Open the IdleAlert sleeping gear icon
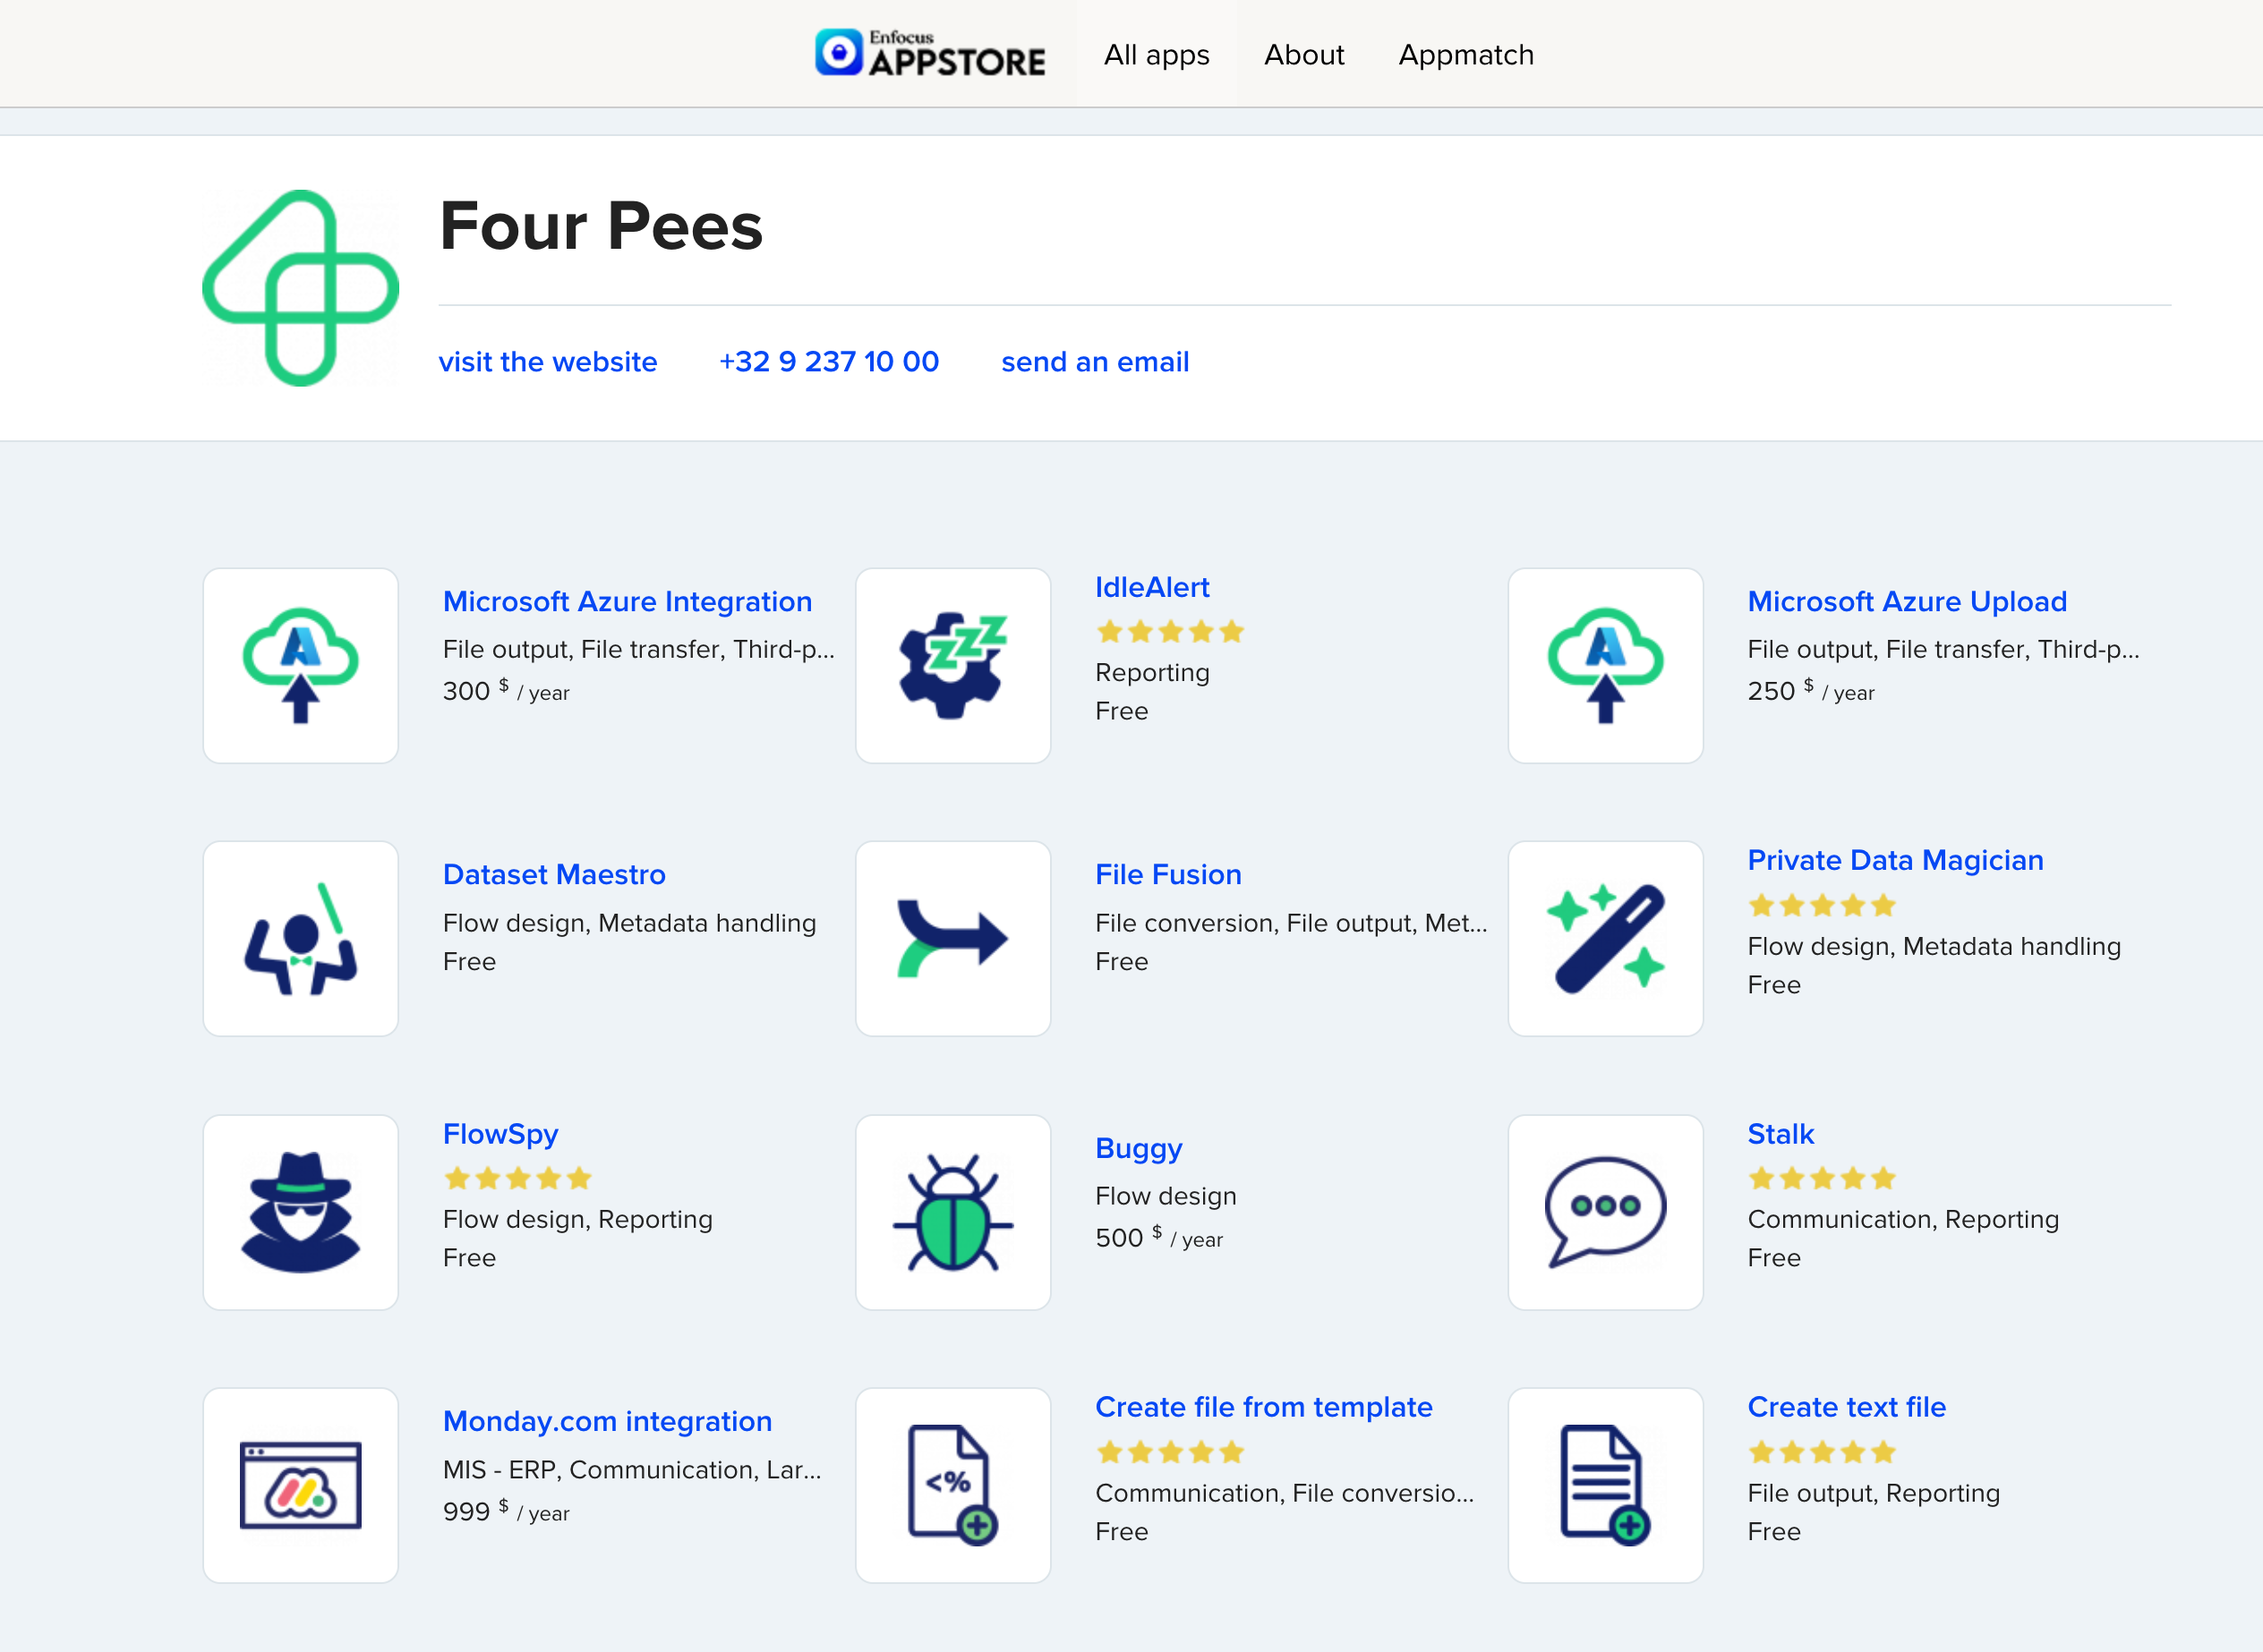This screenshot has width=2263, height=1652. pos(953,665)
